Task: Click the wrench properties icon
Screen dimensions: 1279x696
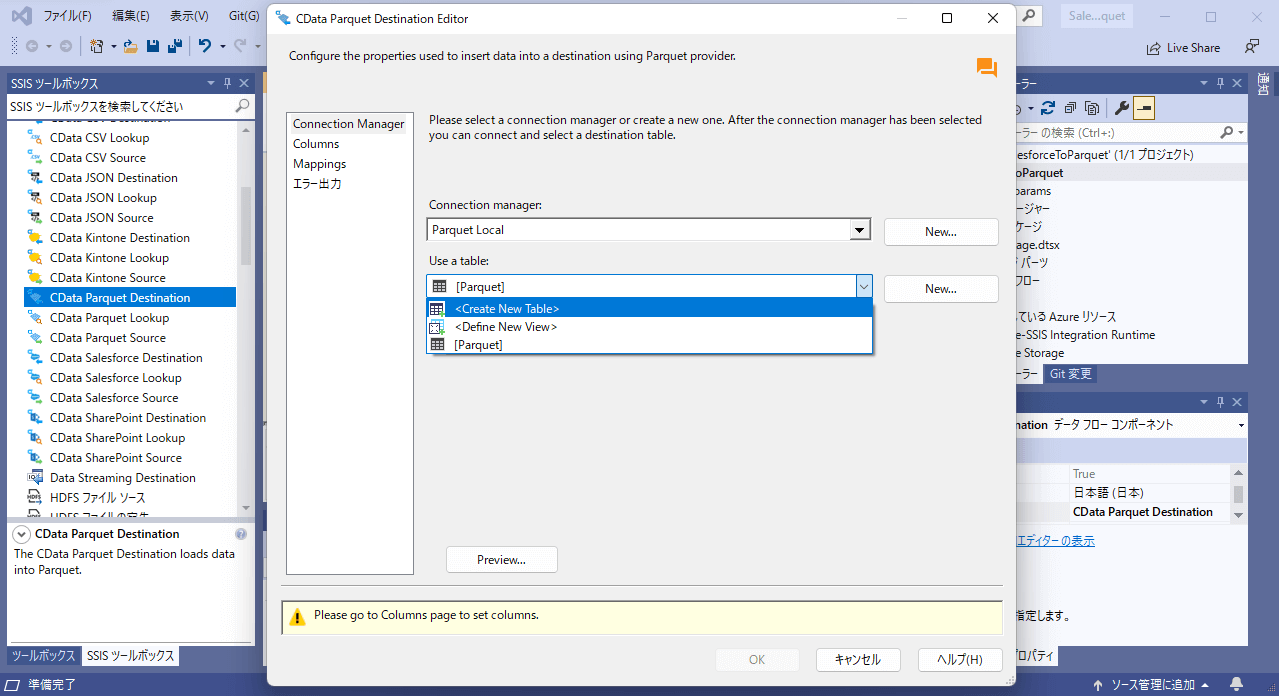Action: coord(1121,108)
